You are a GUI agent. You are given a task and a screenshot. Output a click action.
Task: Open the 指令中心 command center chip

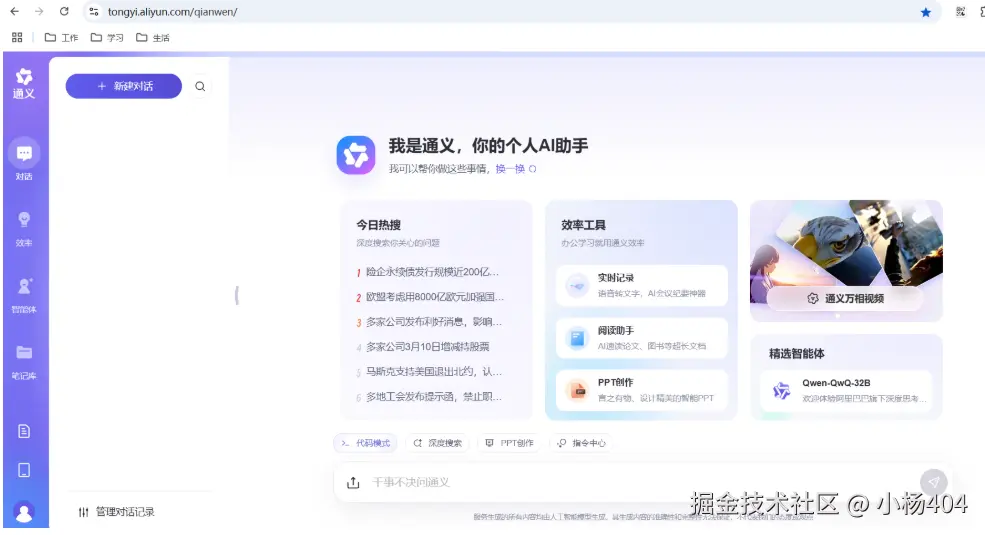581,443
